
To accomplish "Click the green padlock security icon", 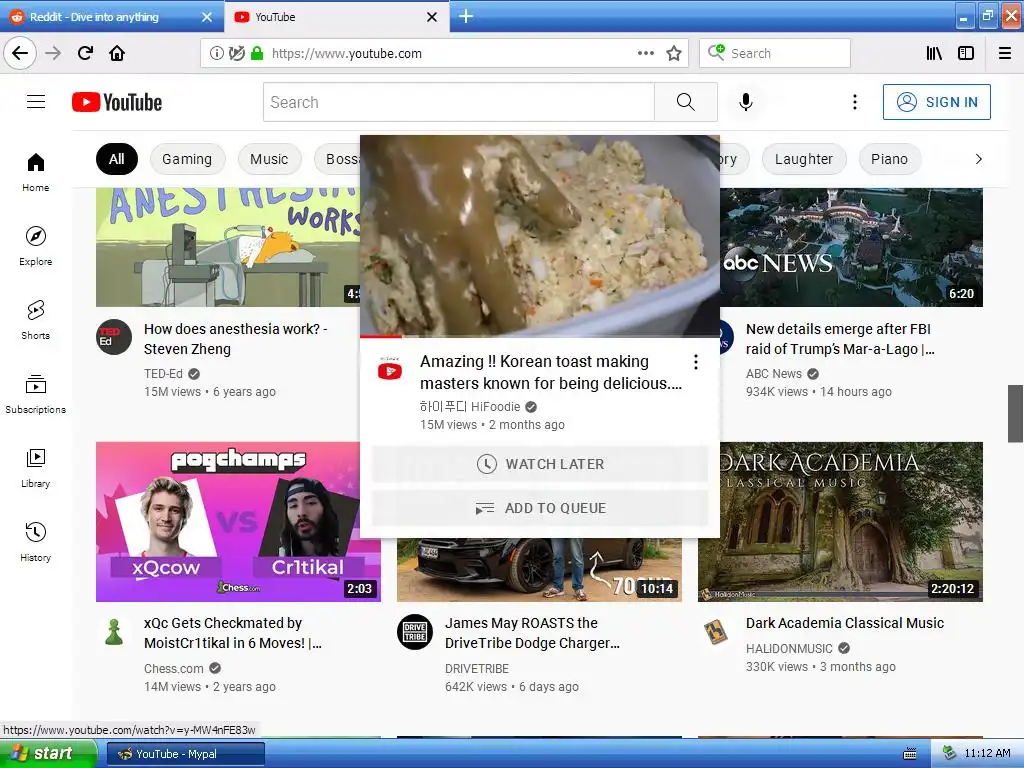I will pyautogui.click(x=257, y=53).
